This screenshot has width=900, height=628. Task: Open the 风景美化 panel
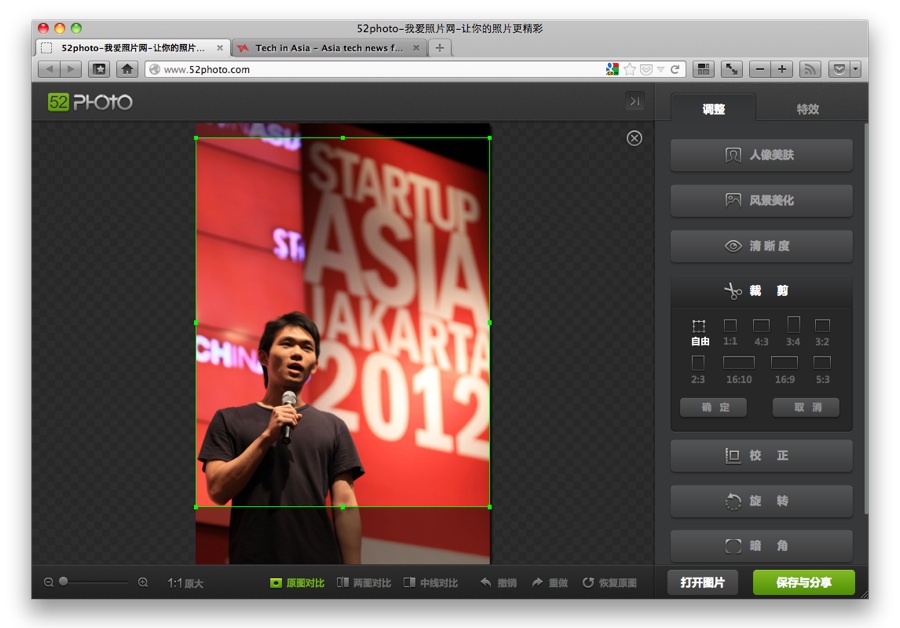[761, 200]
